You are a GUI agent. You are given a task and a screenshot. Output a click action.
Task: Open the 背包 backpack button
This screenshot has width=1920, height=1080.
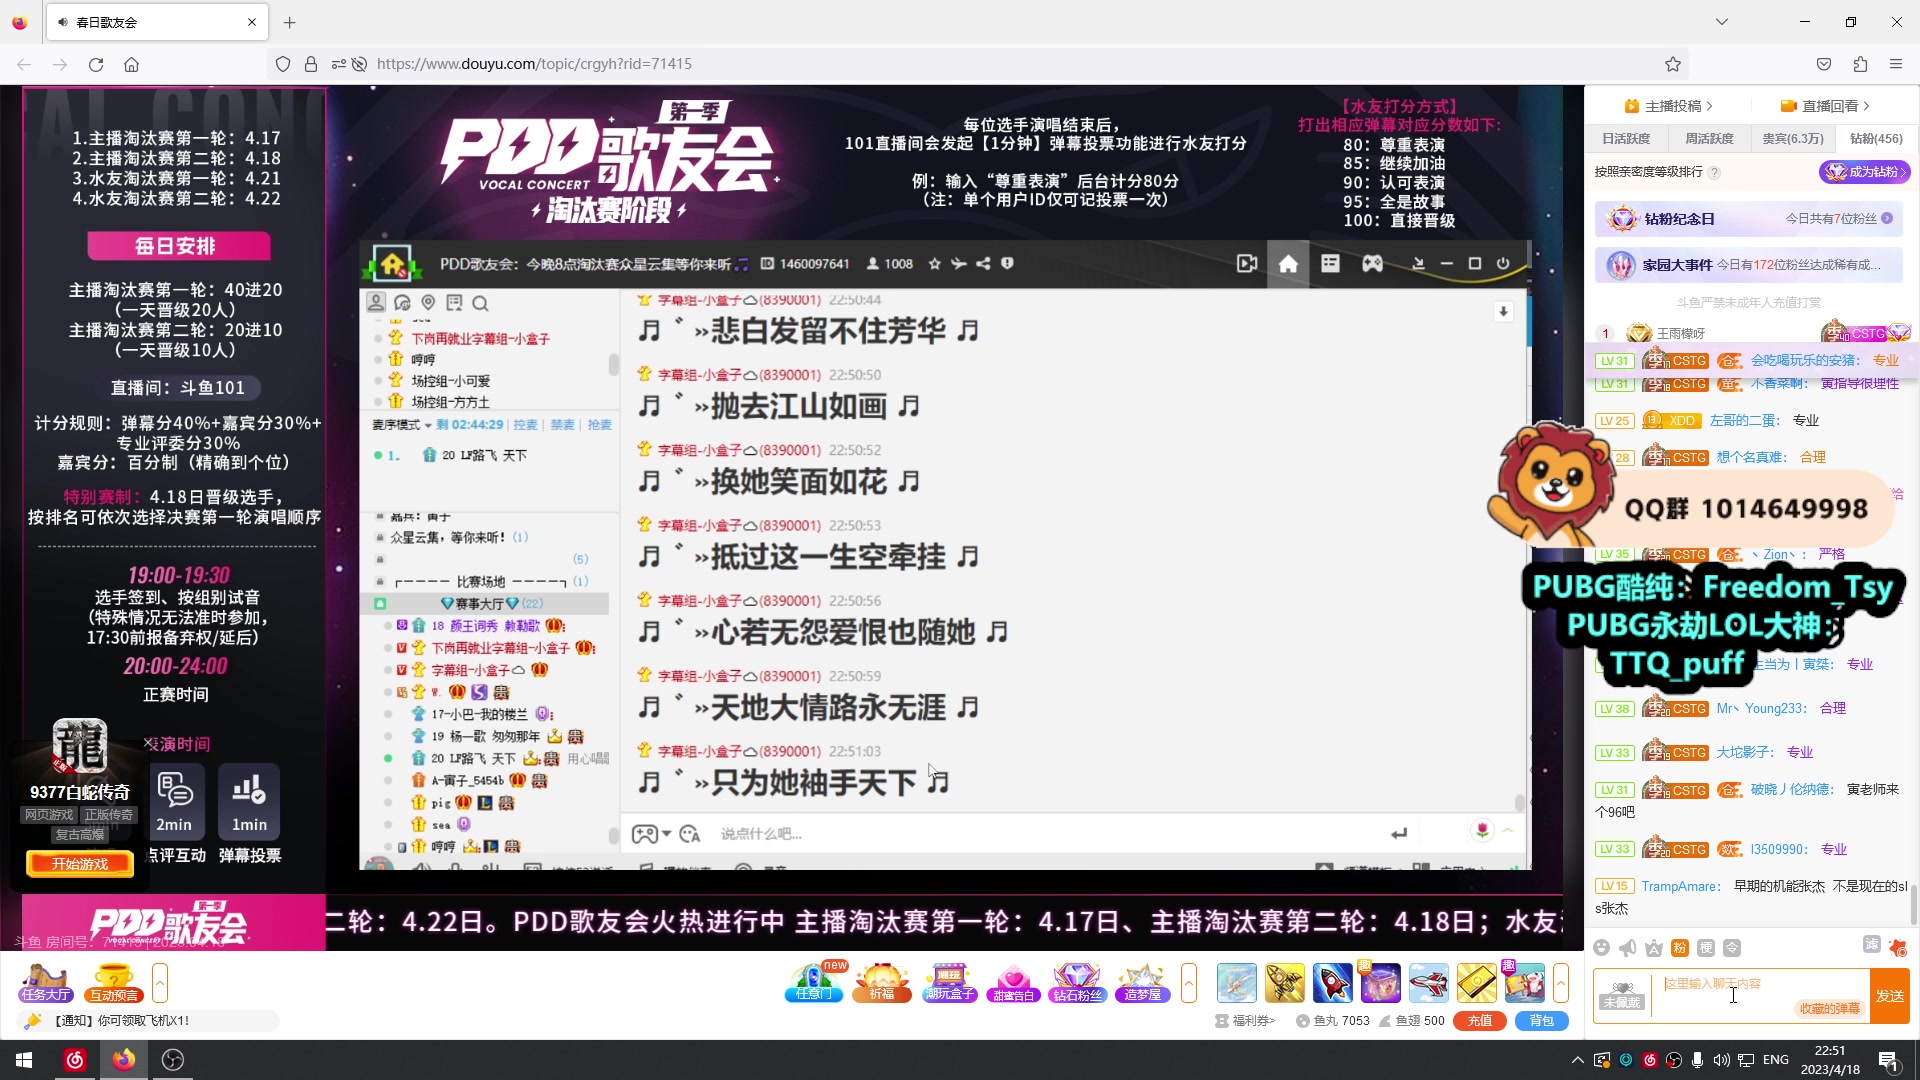point(1542,1021)
